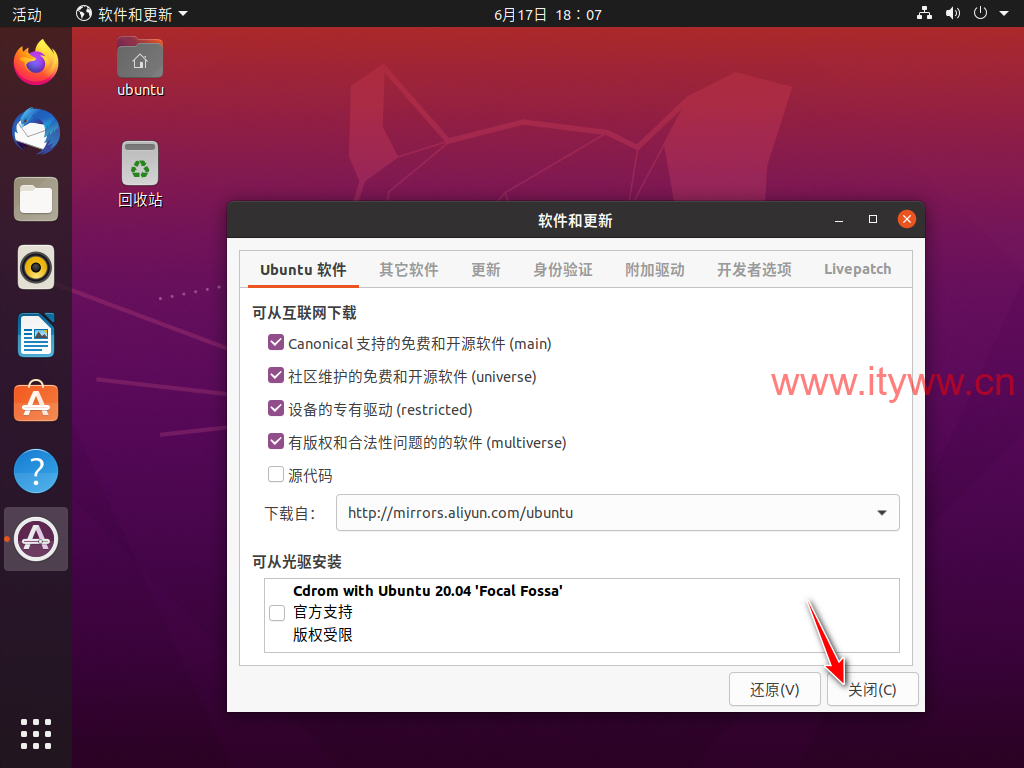Screen dimensions: 1024x768
Task: Expand system menu arrow in top bar
Action: click(x=1004, y=13)
